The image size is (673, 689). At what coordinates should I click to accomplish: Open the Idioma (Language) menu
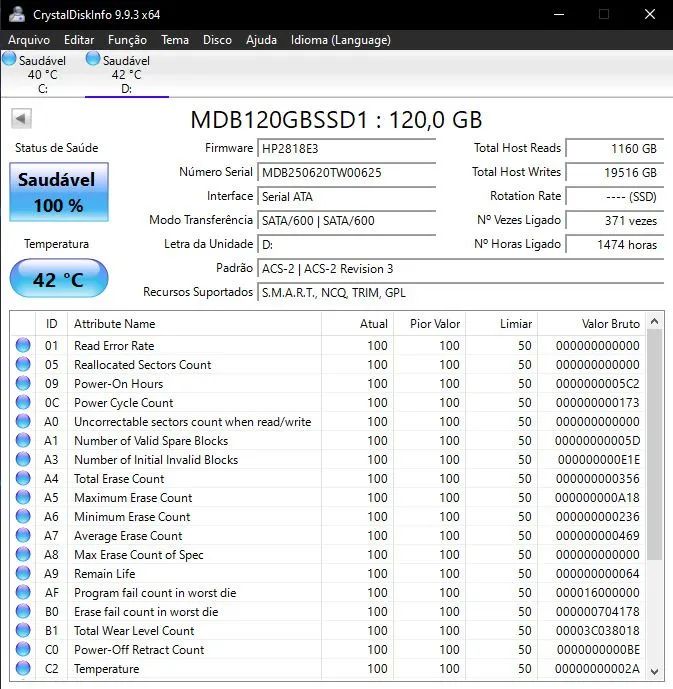point(340,40)
